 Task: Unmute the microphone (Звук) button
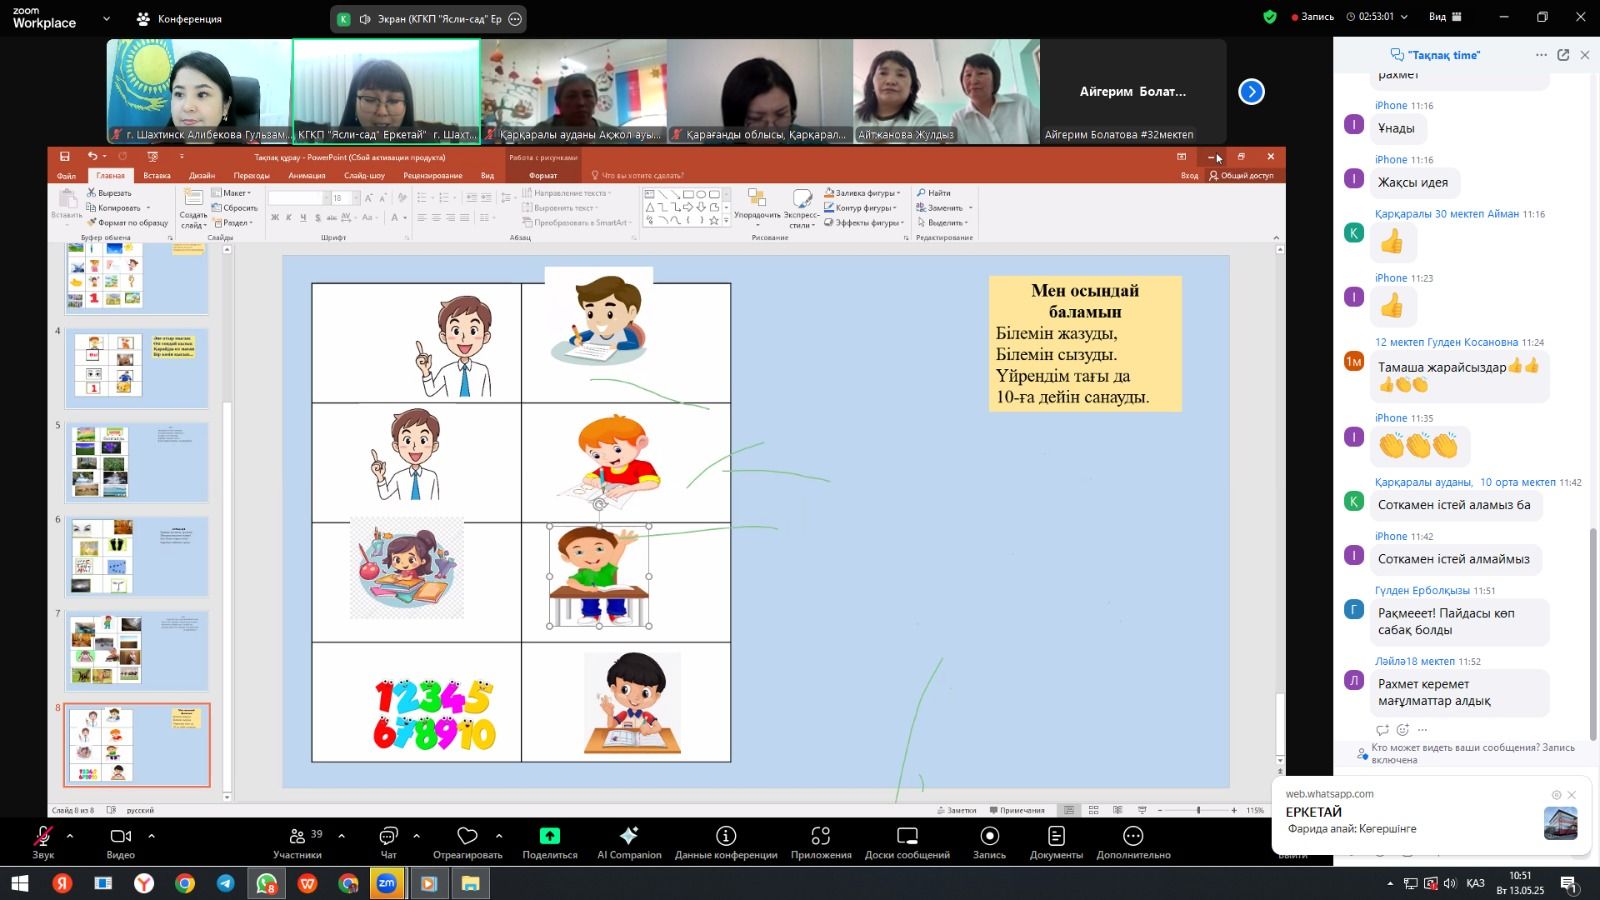pyautogui.click(x=43, y=837)
